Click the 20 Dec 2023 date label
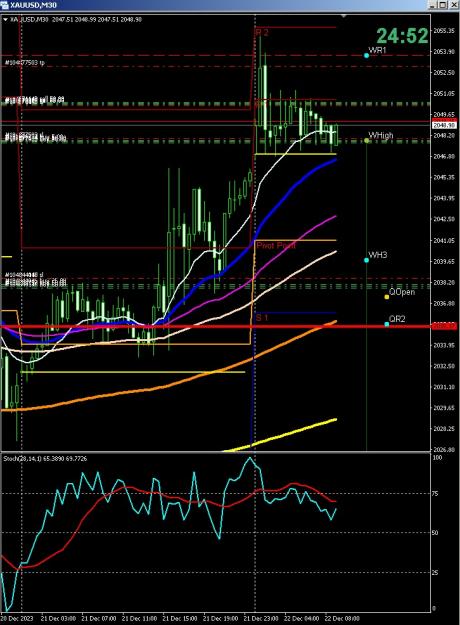Image resolution: width=460 pixels, height=625 pixels. click(17, 619)
